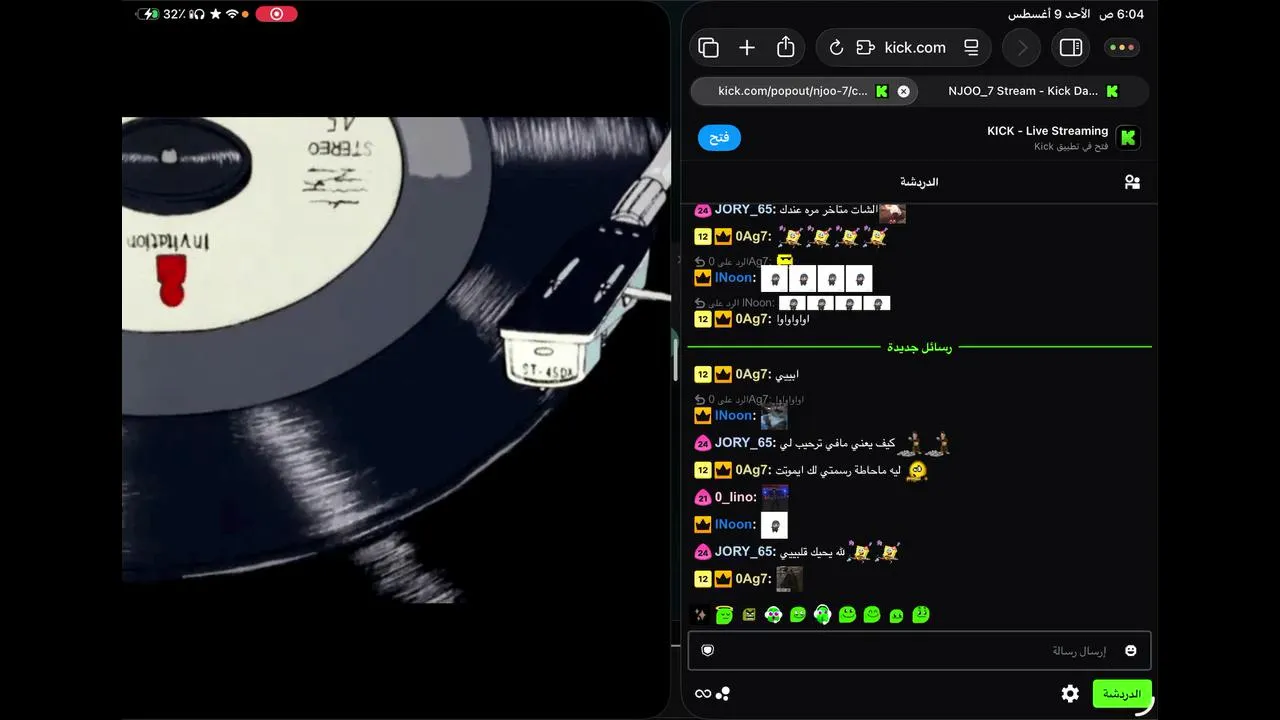Pick the angry olive square emote
Image resolution: width=1280 pixels, height=720 pixels.
(749, 614)
